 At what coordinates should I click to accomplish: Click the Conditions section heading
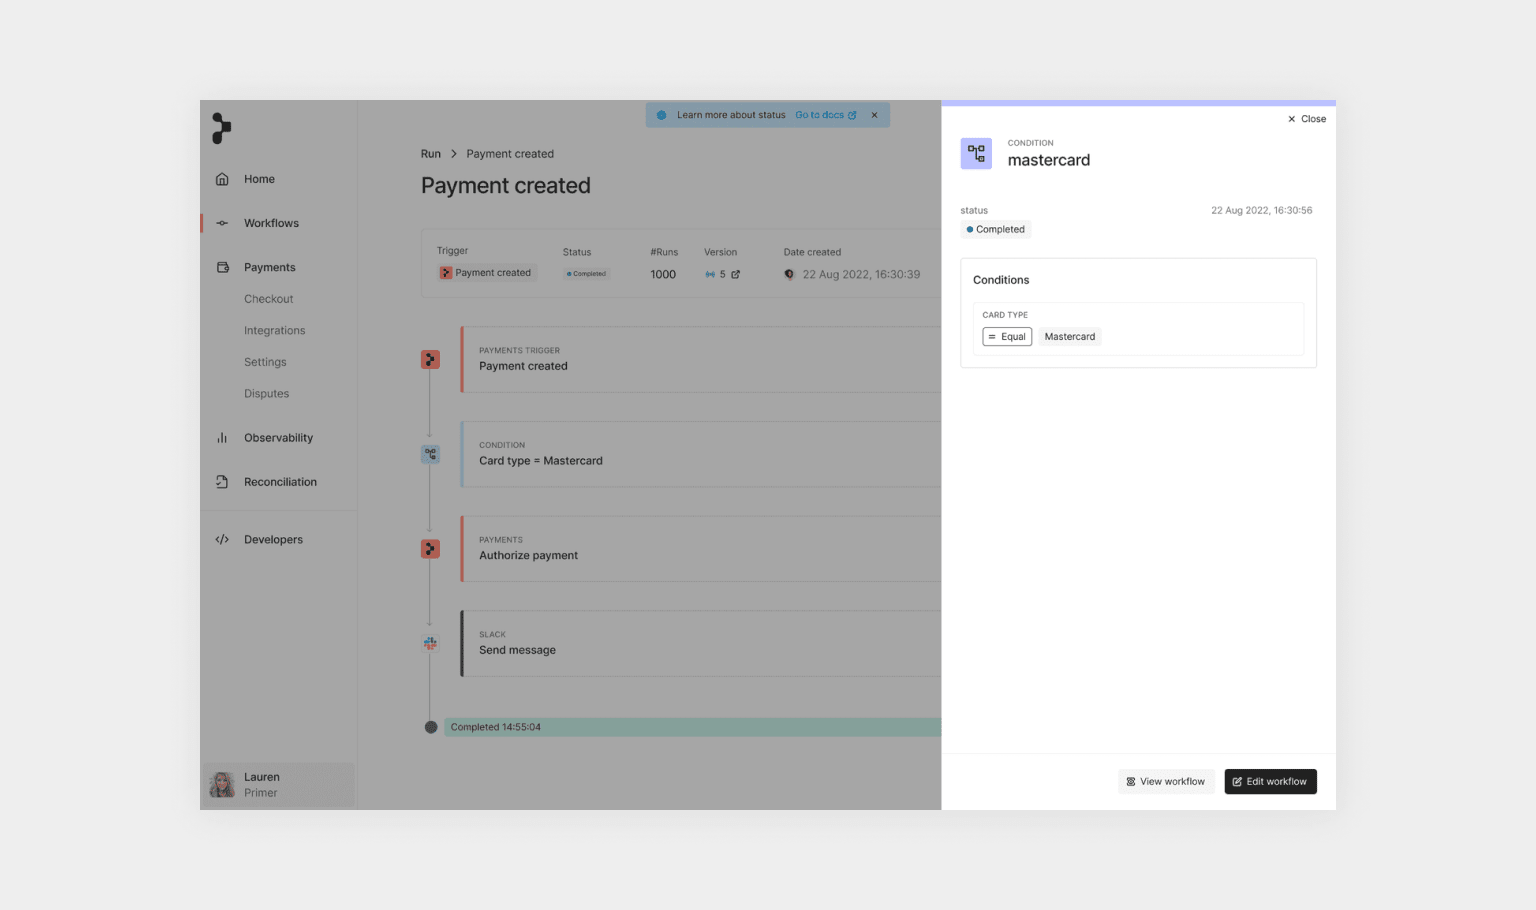coord(1001,280)
